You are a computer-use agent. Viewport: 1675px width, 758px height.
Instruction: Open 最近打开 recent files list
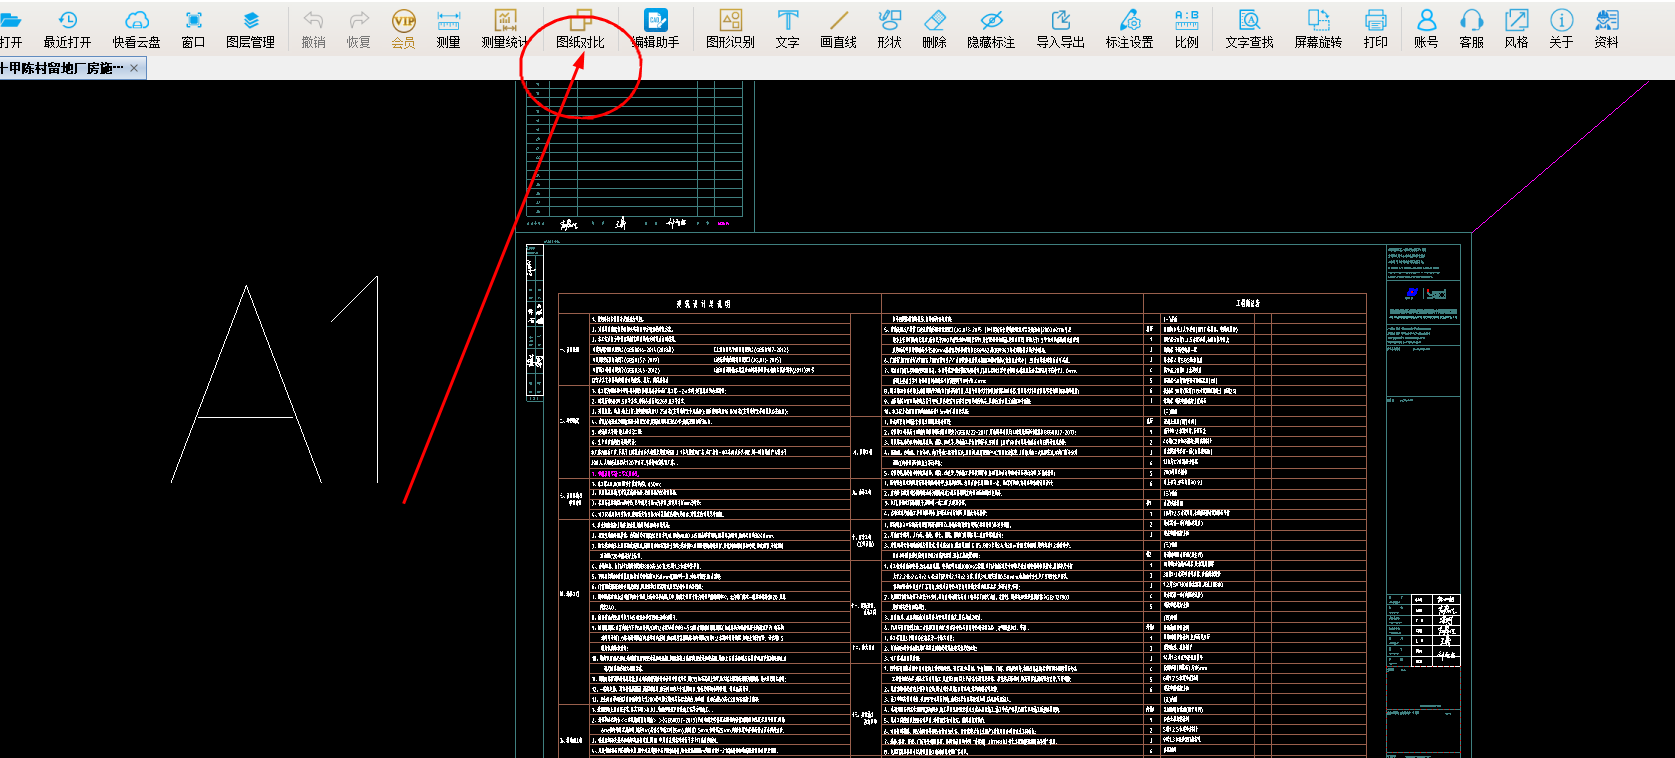point(67,28)
